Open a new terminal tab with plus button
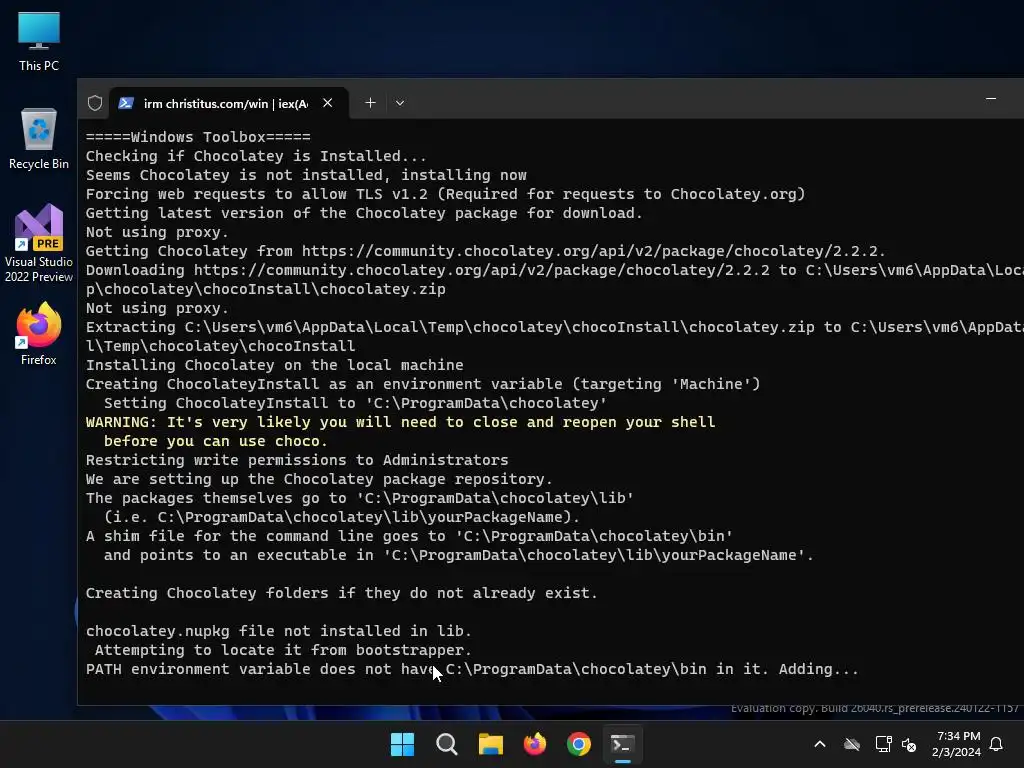The image size is (1024, 768). click(x=370, y=103)
